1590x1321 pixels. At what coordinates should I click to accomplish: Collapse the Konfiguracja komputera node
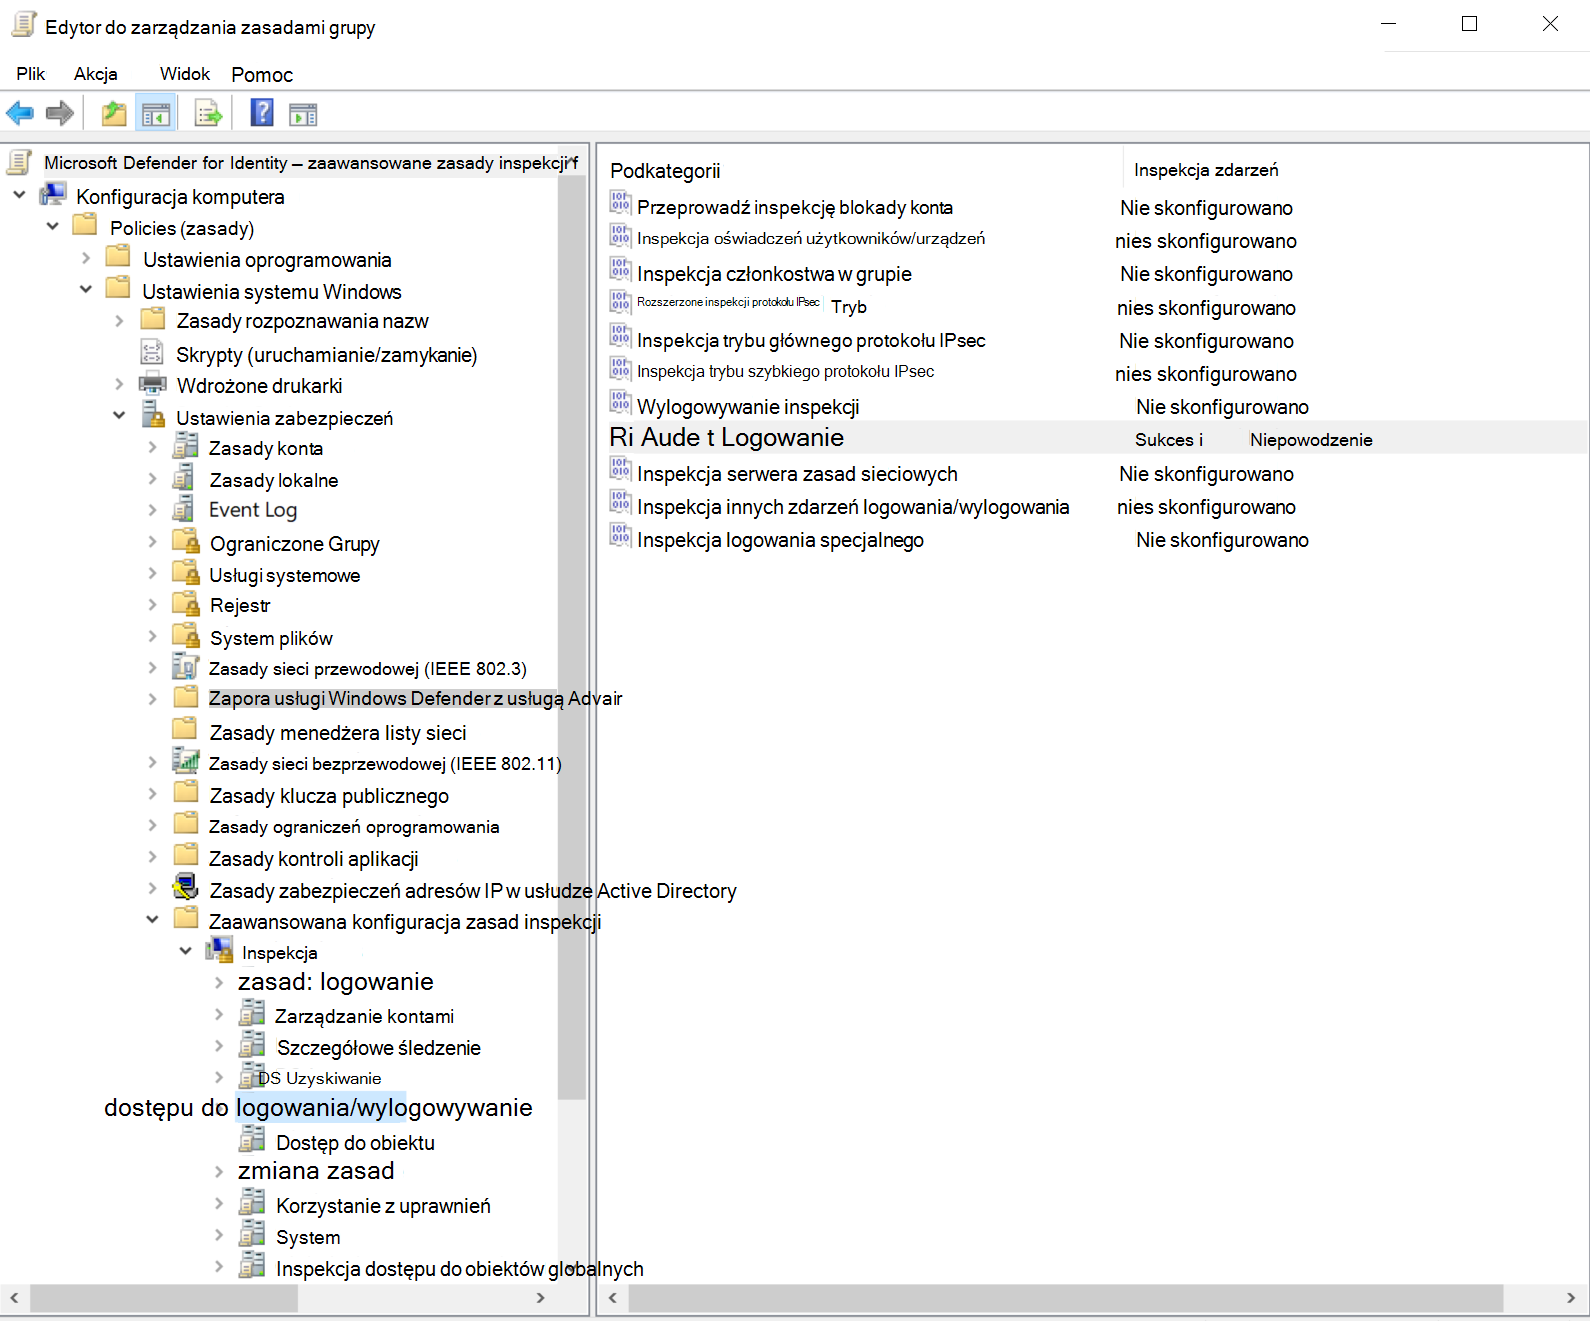[20, 195]
